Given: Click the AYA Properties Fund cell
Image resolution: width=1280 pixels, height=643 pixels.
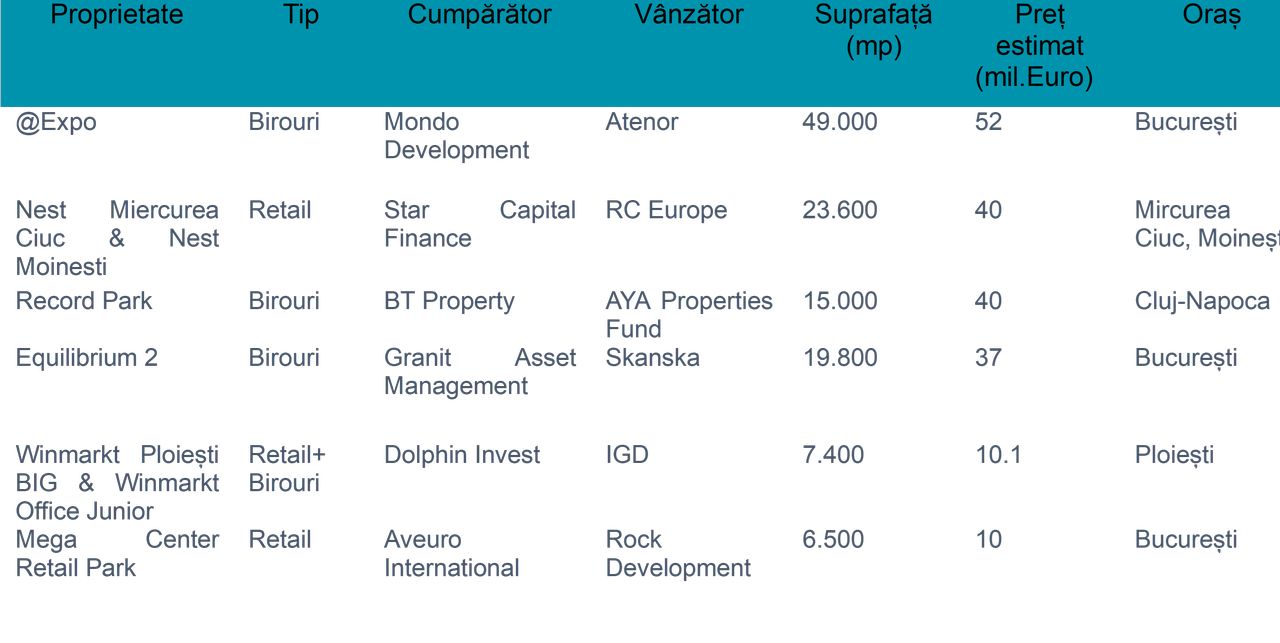Looking at the screenshot, I should 689,315.
